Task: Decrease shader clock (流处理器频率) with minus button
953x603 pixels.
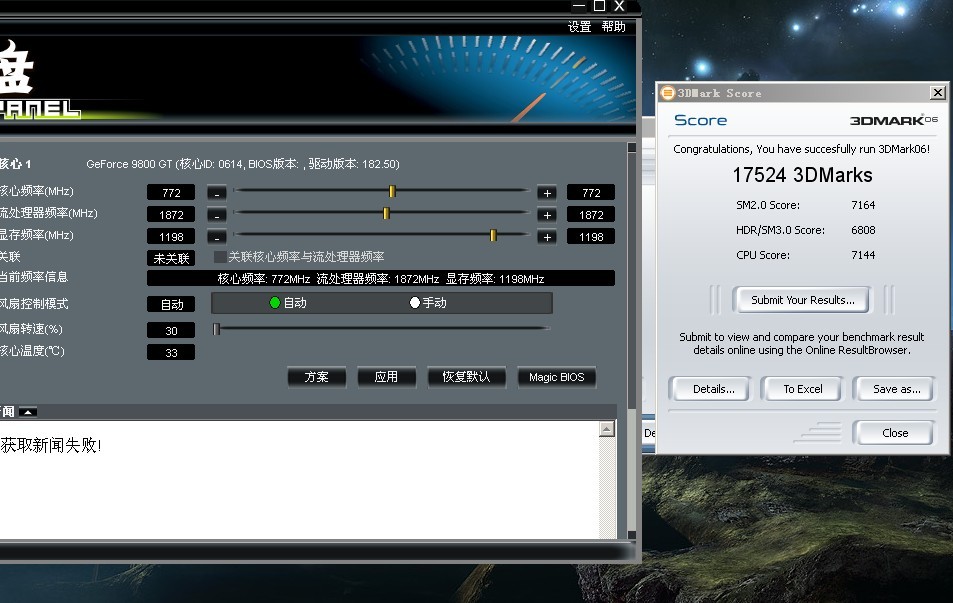Action: pos(216,215)
